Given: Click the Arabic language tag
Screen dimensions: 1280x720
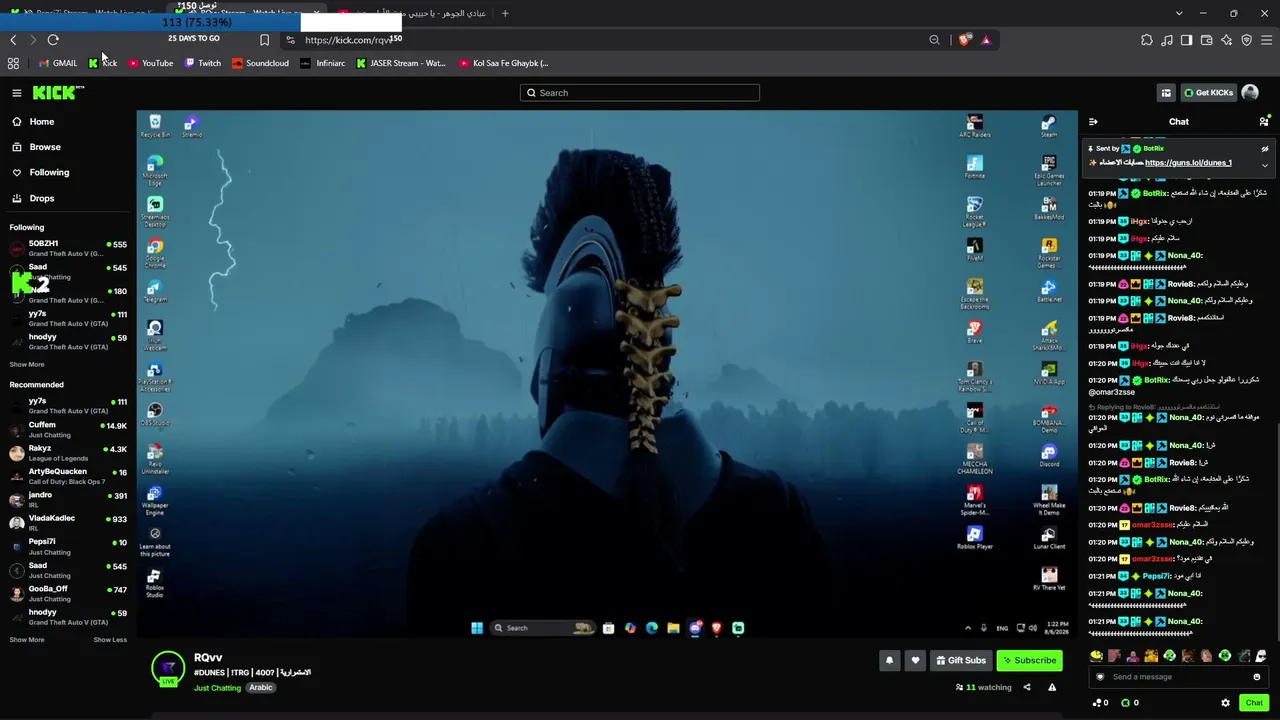Looking at the screenshot, I should 261,688.
